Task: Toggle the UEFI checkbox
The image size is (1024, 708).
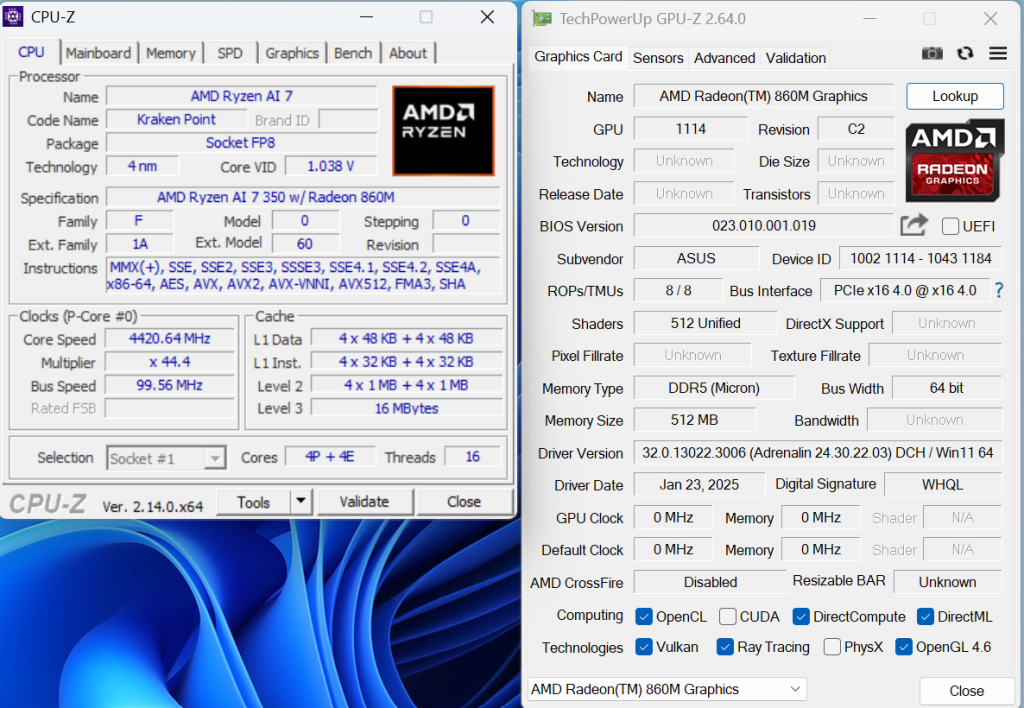Action: click(950, 227)
